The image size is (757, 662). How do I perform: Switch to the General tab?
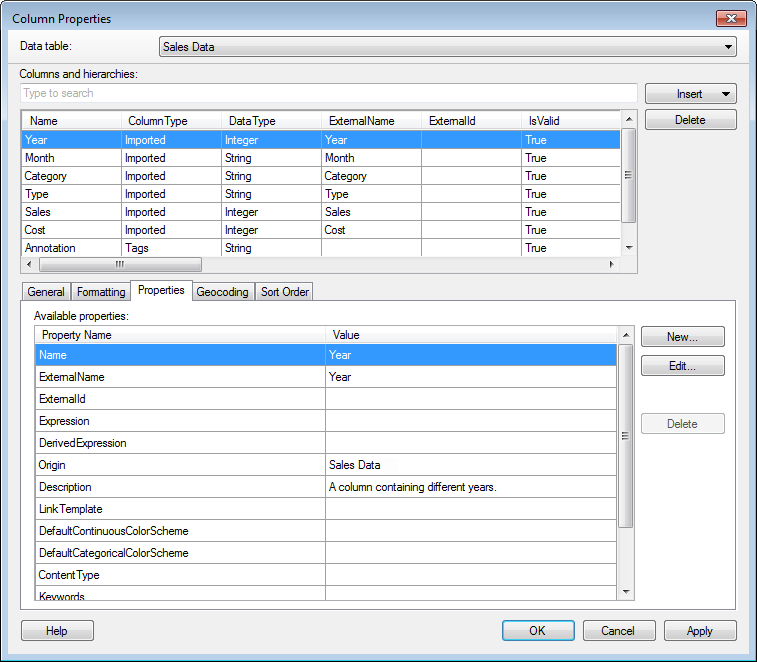click(x=46, y=292)
